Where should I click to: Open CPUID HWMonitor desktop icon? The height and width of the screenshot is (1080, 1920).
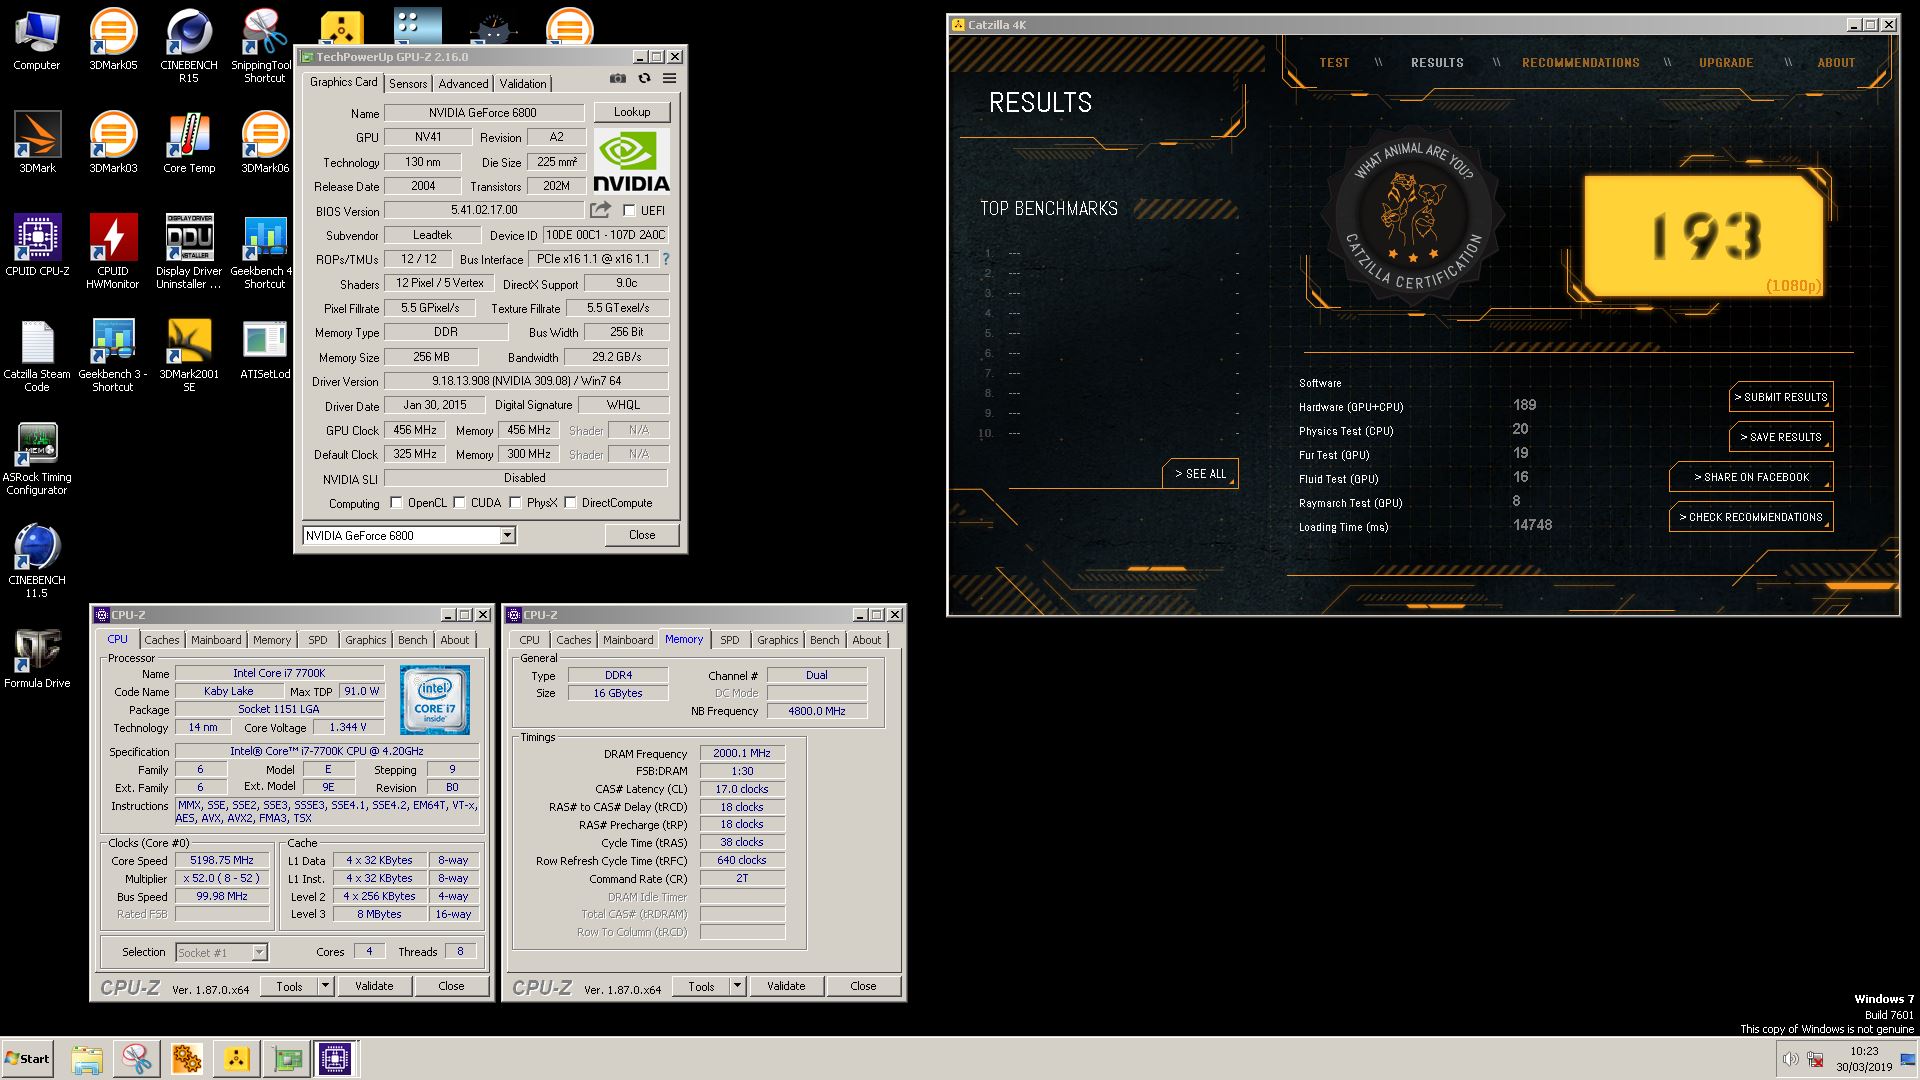click(113, 252)
